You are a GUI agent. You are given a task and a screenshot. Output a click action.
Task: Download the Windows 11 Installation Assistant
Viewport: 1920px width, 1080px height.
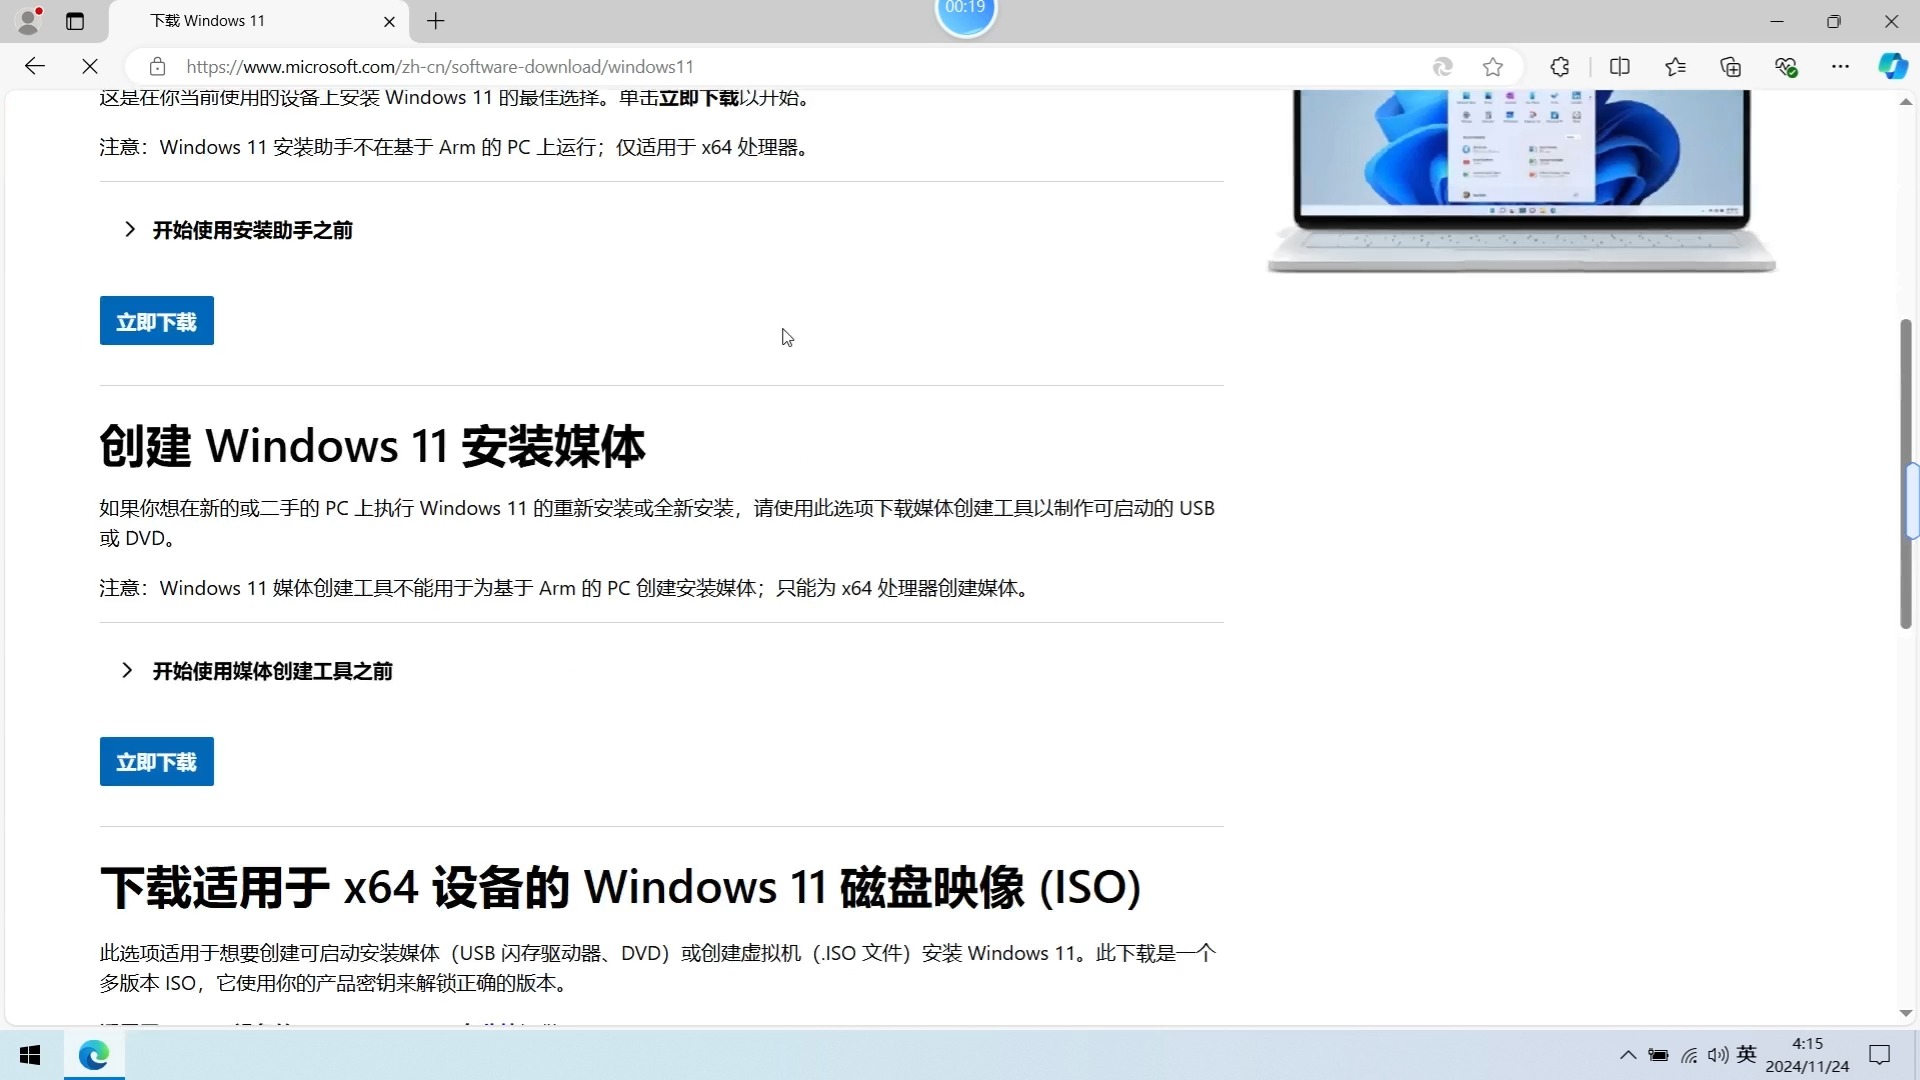click(x=156, y=321)
